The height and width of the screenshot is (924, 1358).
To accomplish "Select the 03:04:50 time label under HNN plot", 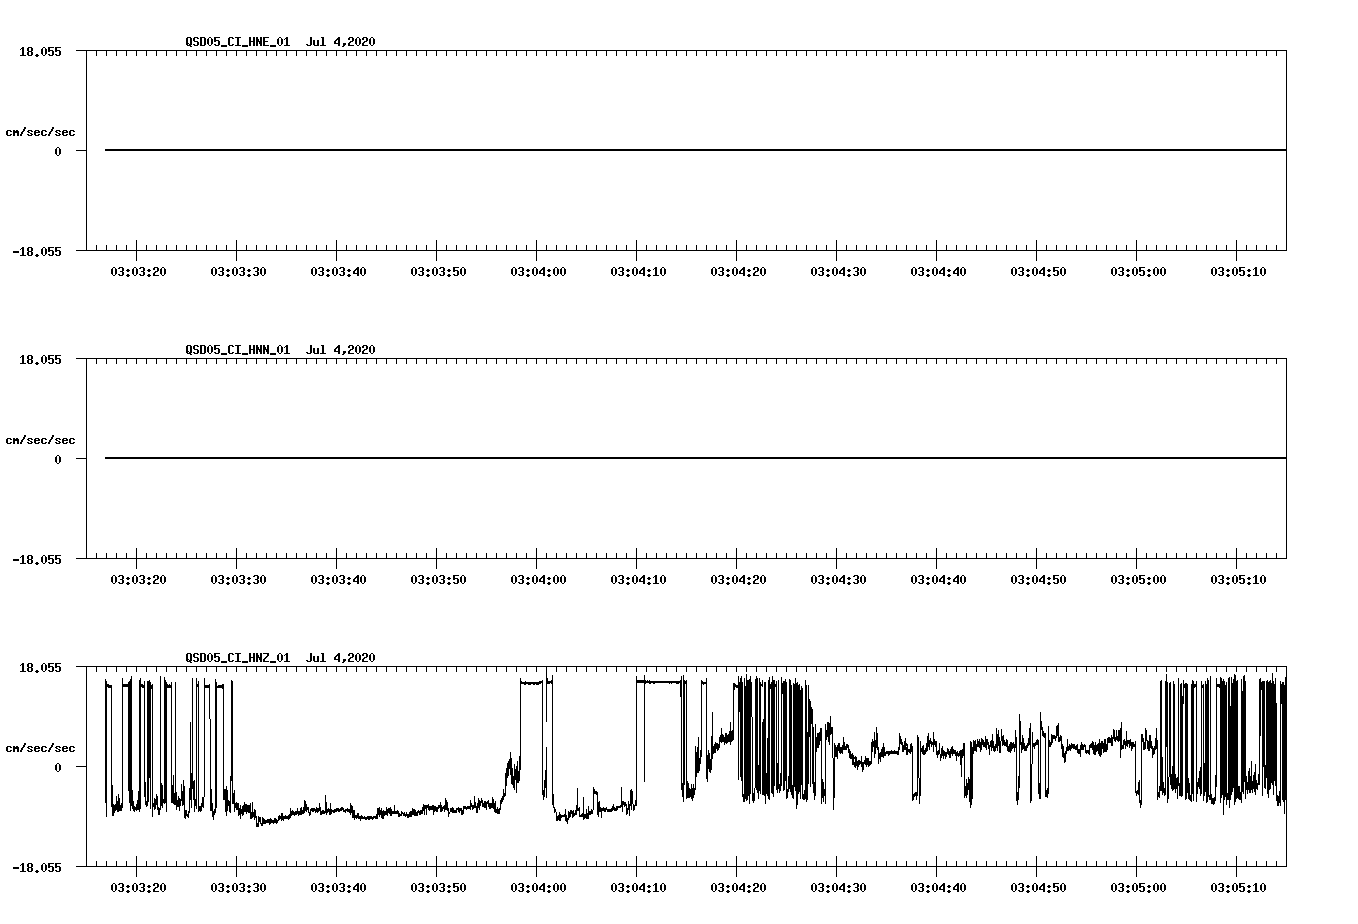I will tap(1038, 579).
